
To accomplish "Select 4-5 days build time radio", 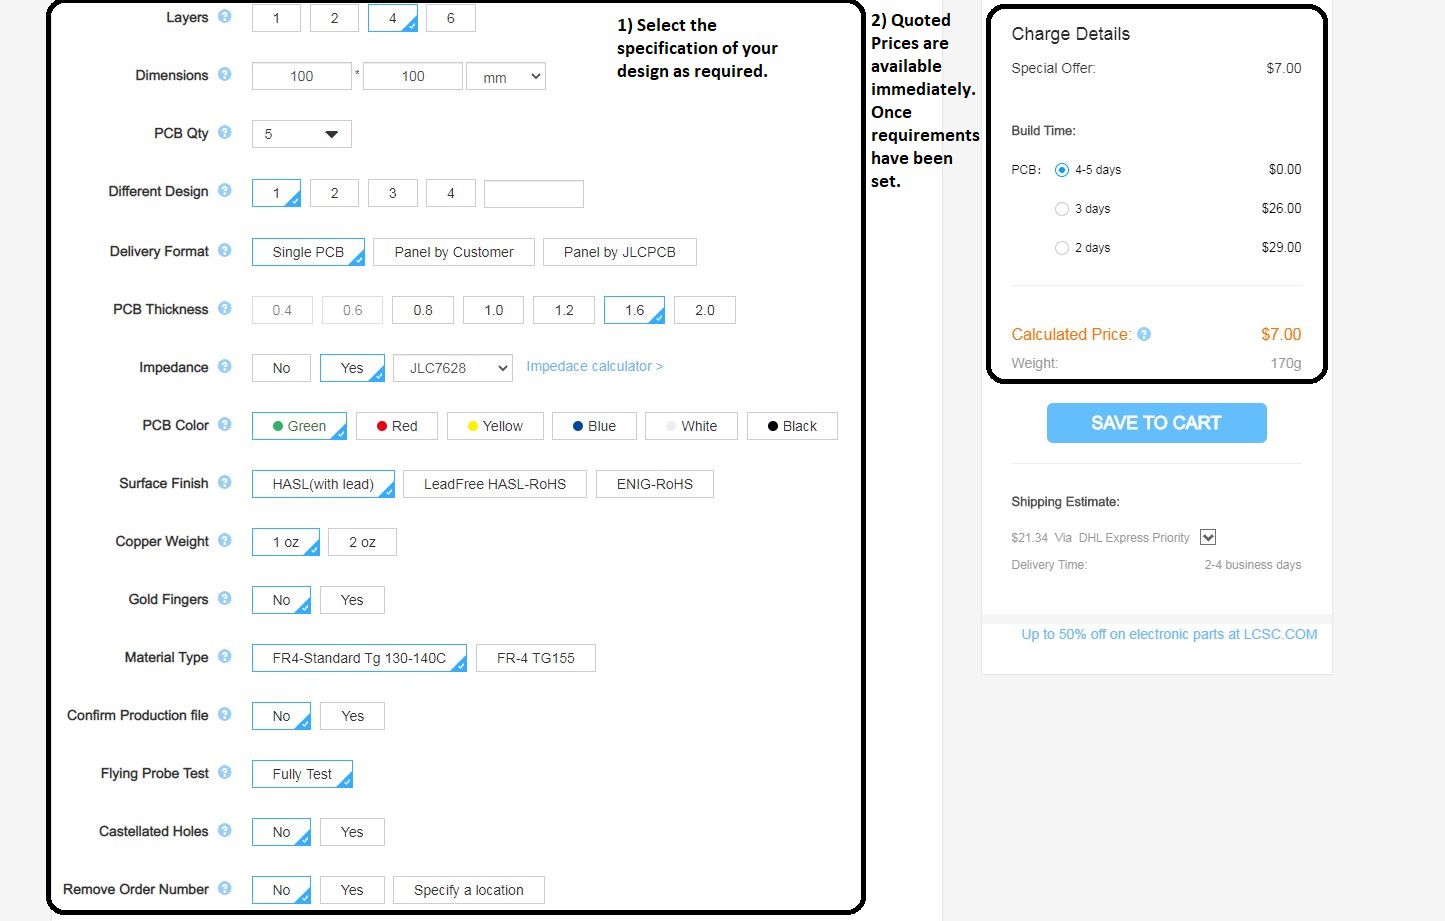I will point(1062,170).
